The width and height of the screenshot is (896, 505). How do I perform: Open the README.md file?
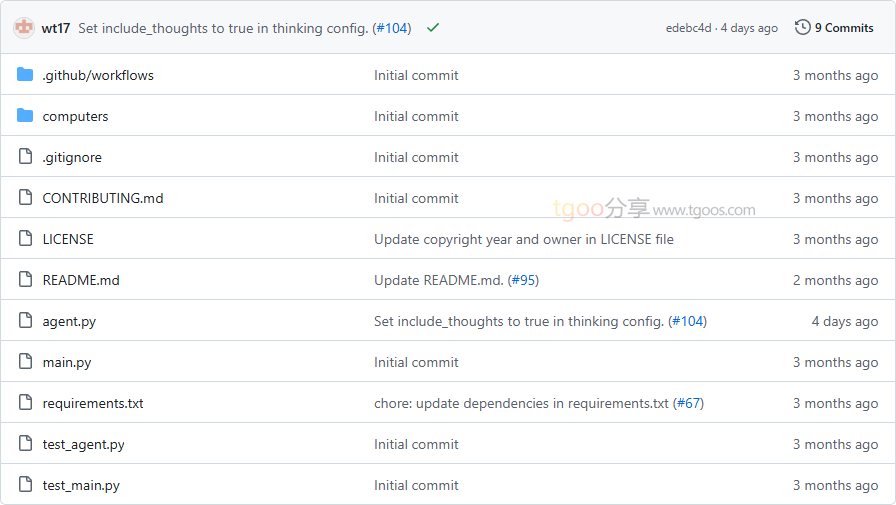coord(81,280)
